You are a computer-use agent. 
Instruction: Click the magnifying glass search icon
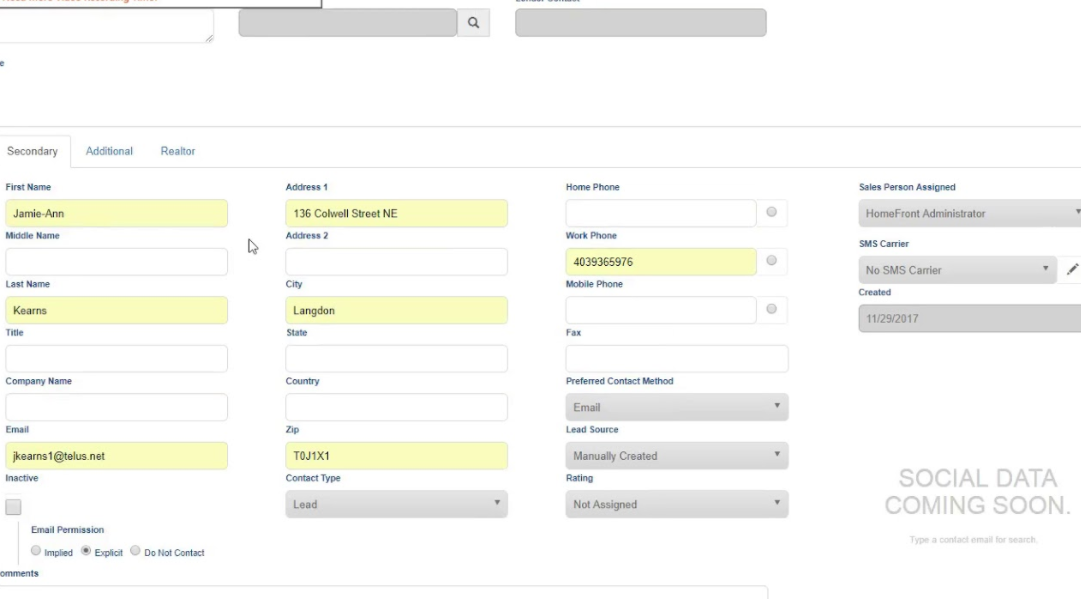click(x=473, y=22)
